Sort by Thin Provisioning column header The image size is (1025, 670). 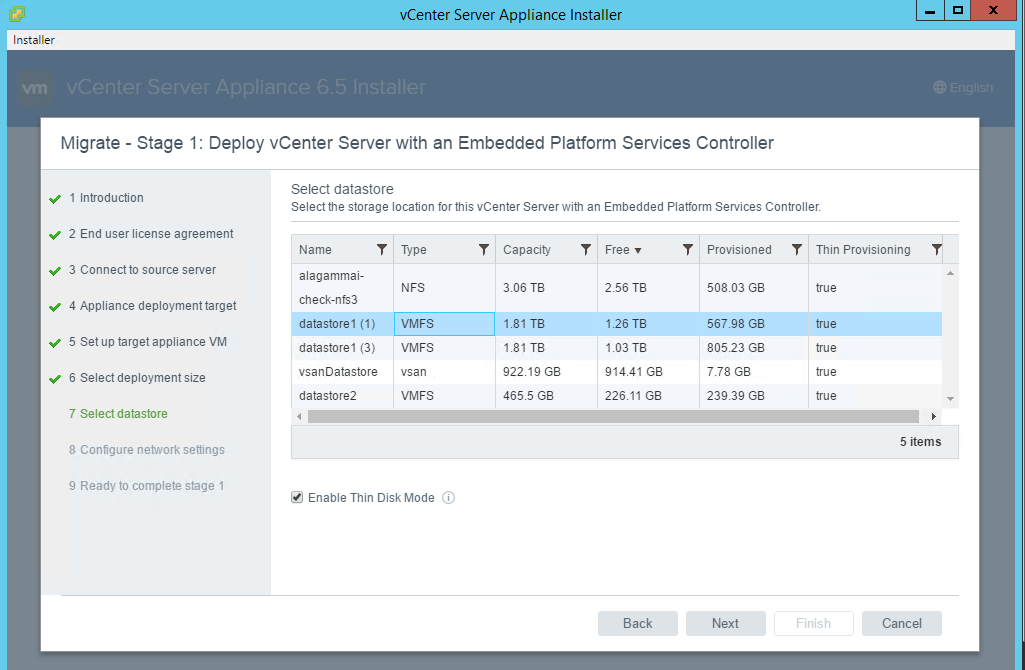click(x=863, y=250)
